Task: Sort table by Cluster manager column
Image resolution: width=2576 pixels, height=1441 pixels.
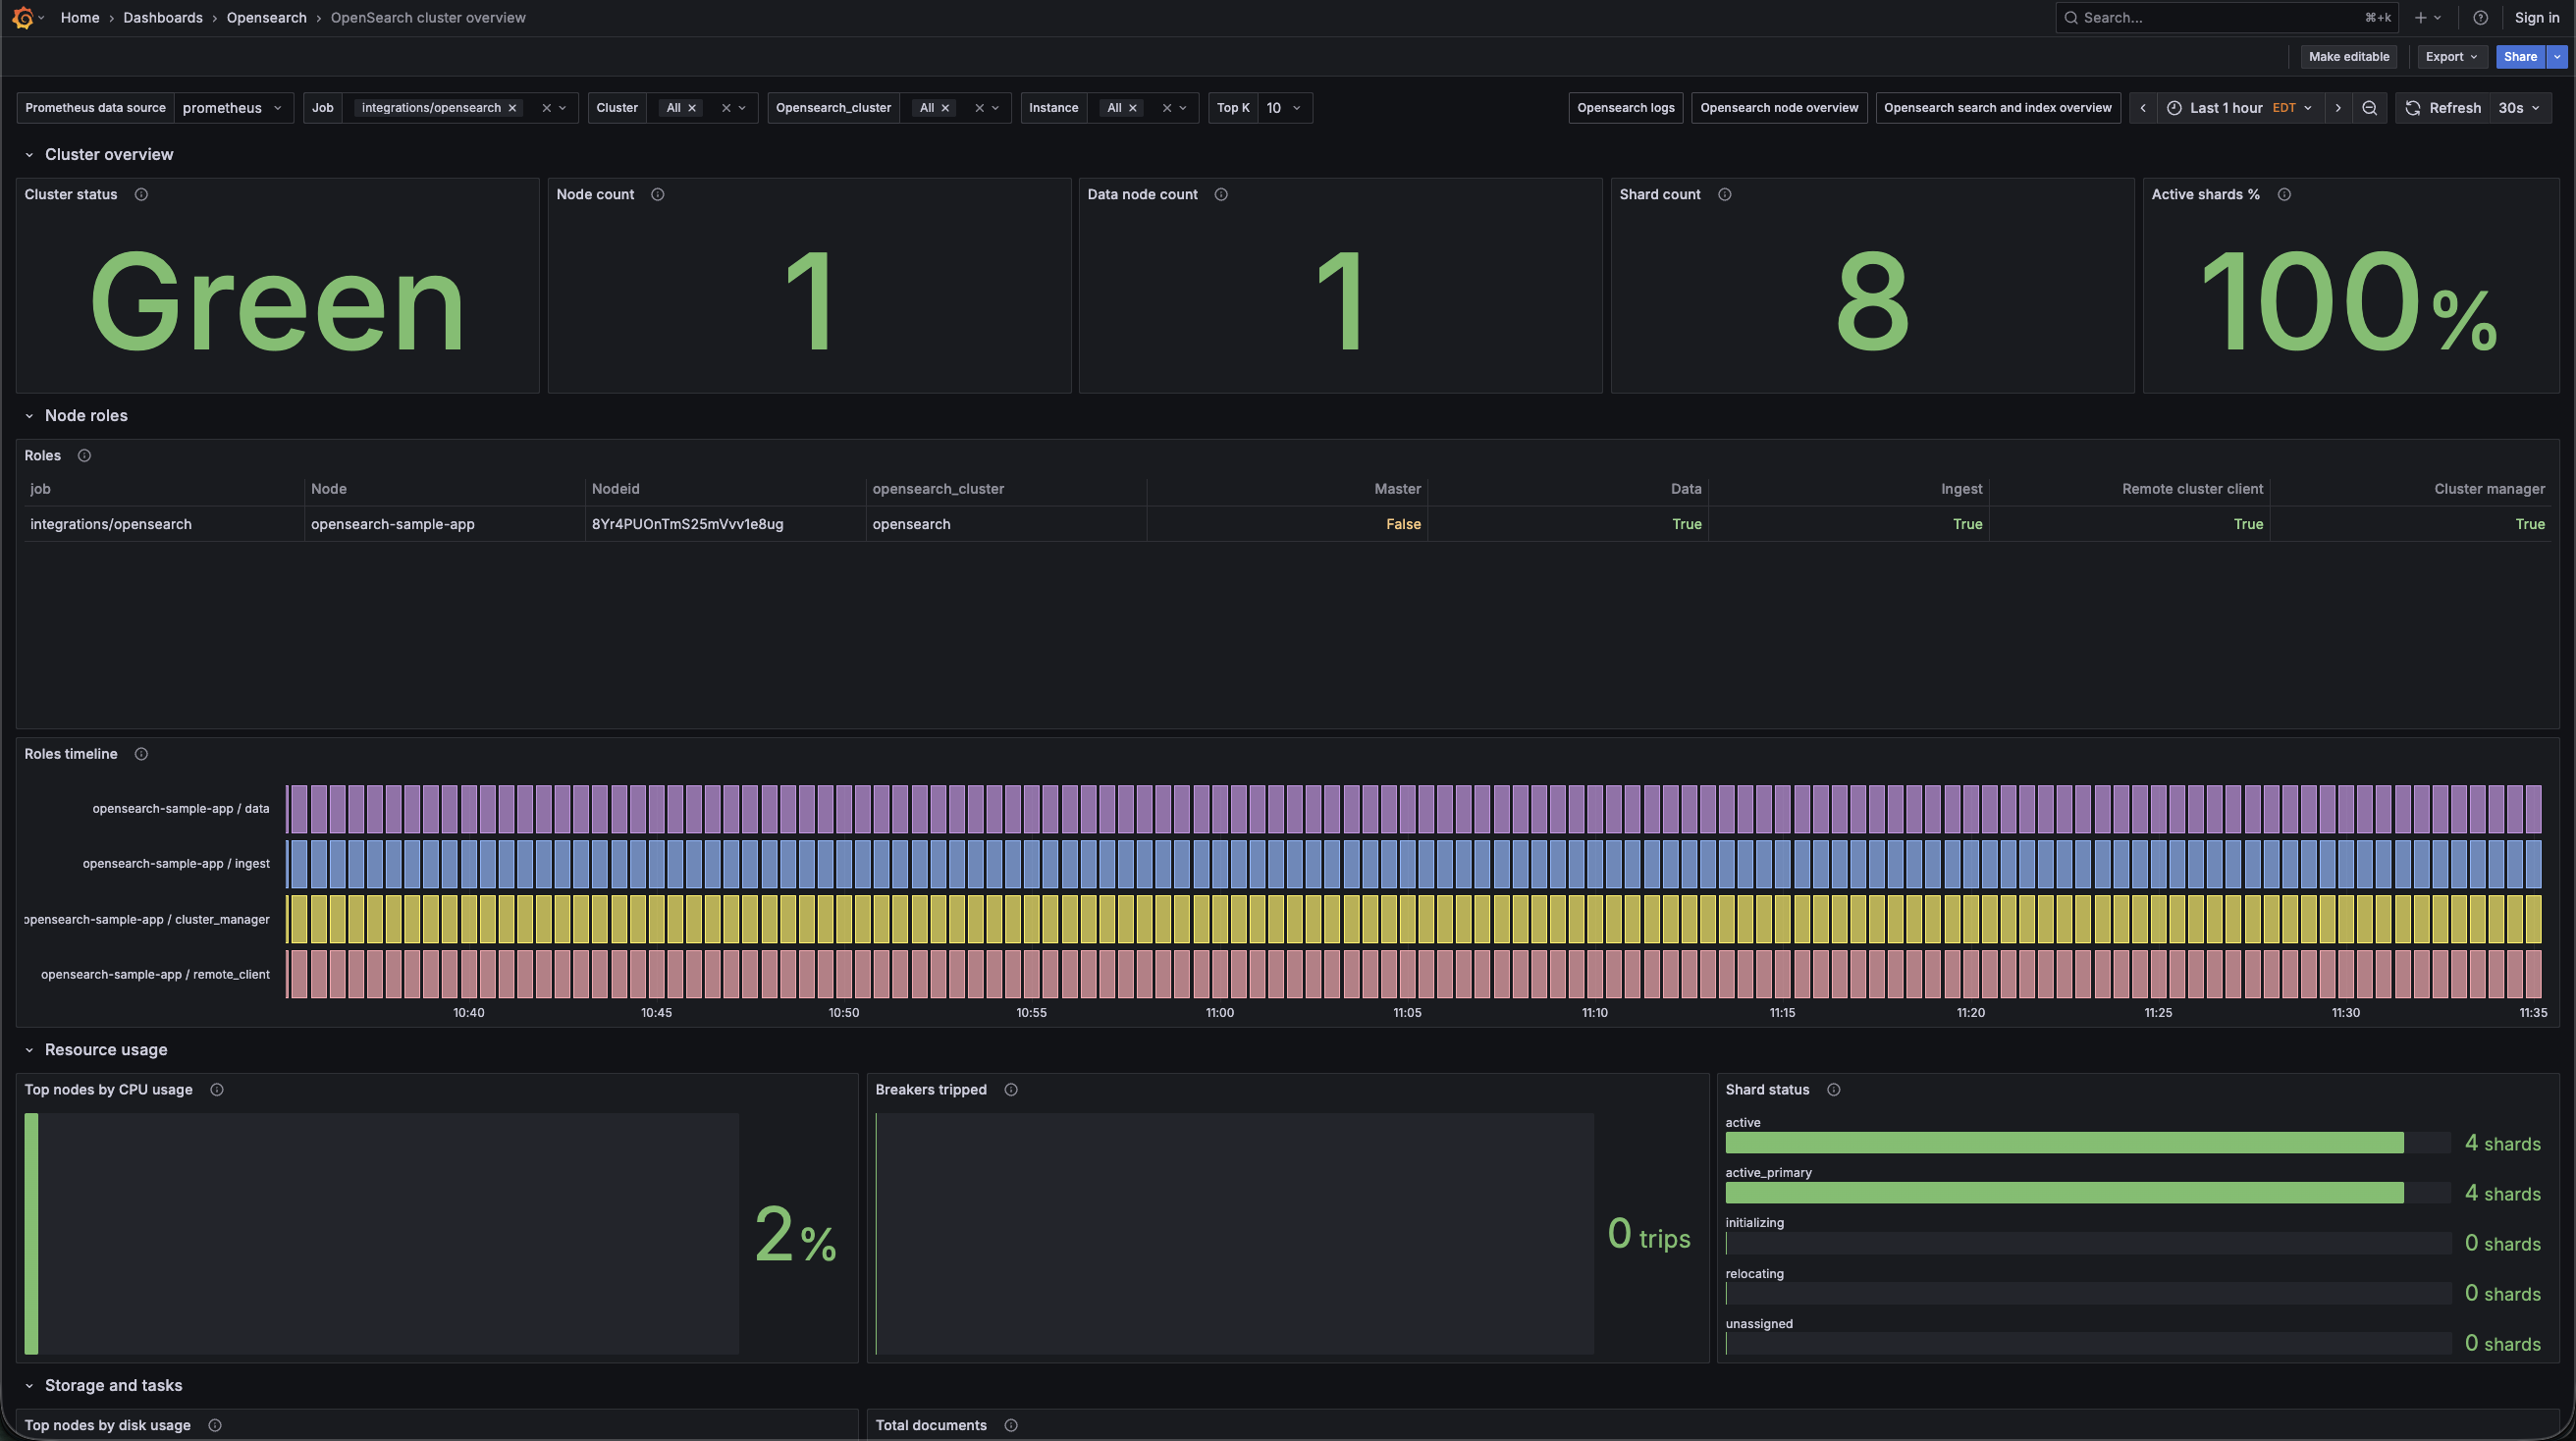Action: coord(2489,489)
